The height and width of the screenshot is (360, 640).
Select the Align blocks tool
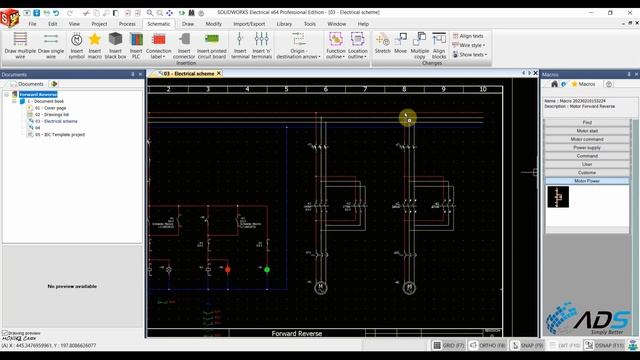[439, 45]
